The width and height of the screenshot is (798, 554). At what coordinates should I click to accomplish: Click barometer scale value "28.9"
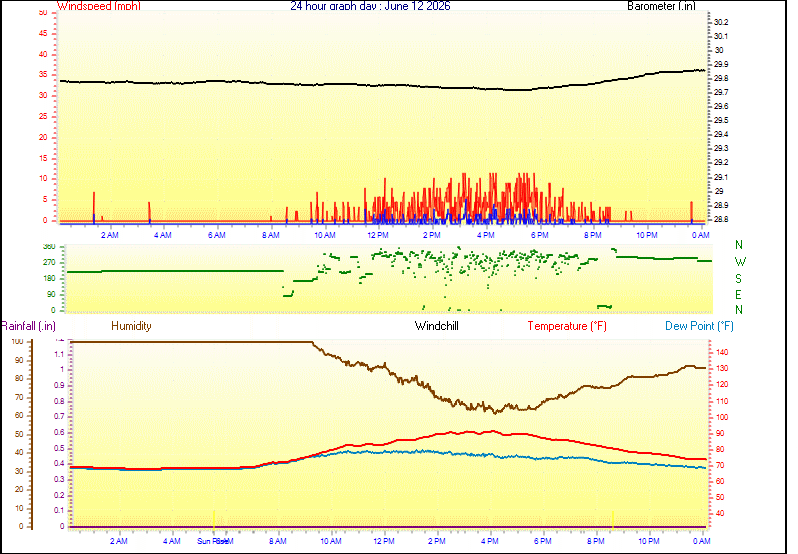pos(721,205)
